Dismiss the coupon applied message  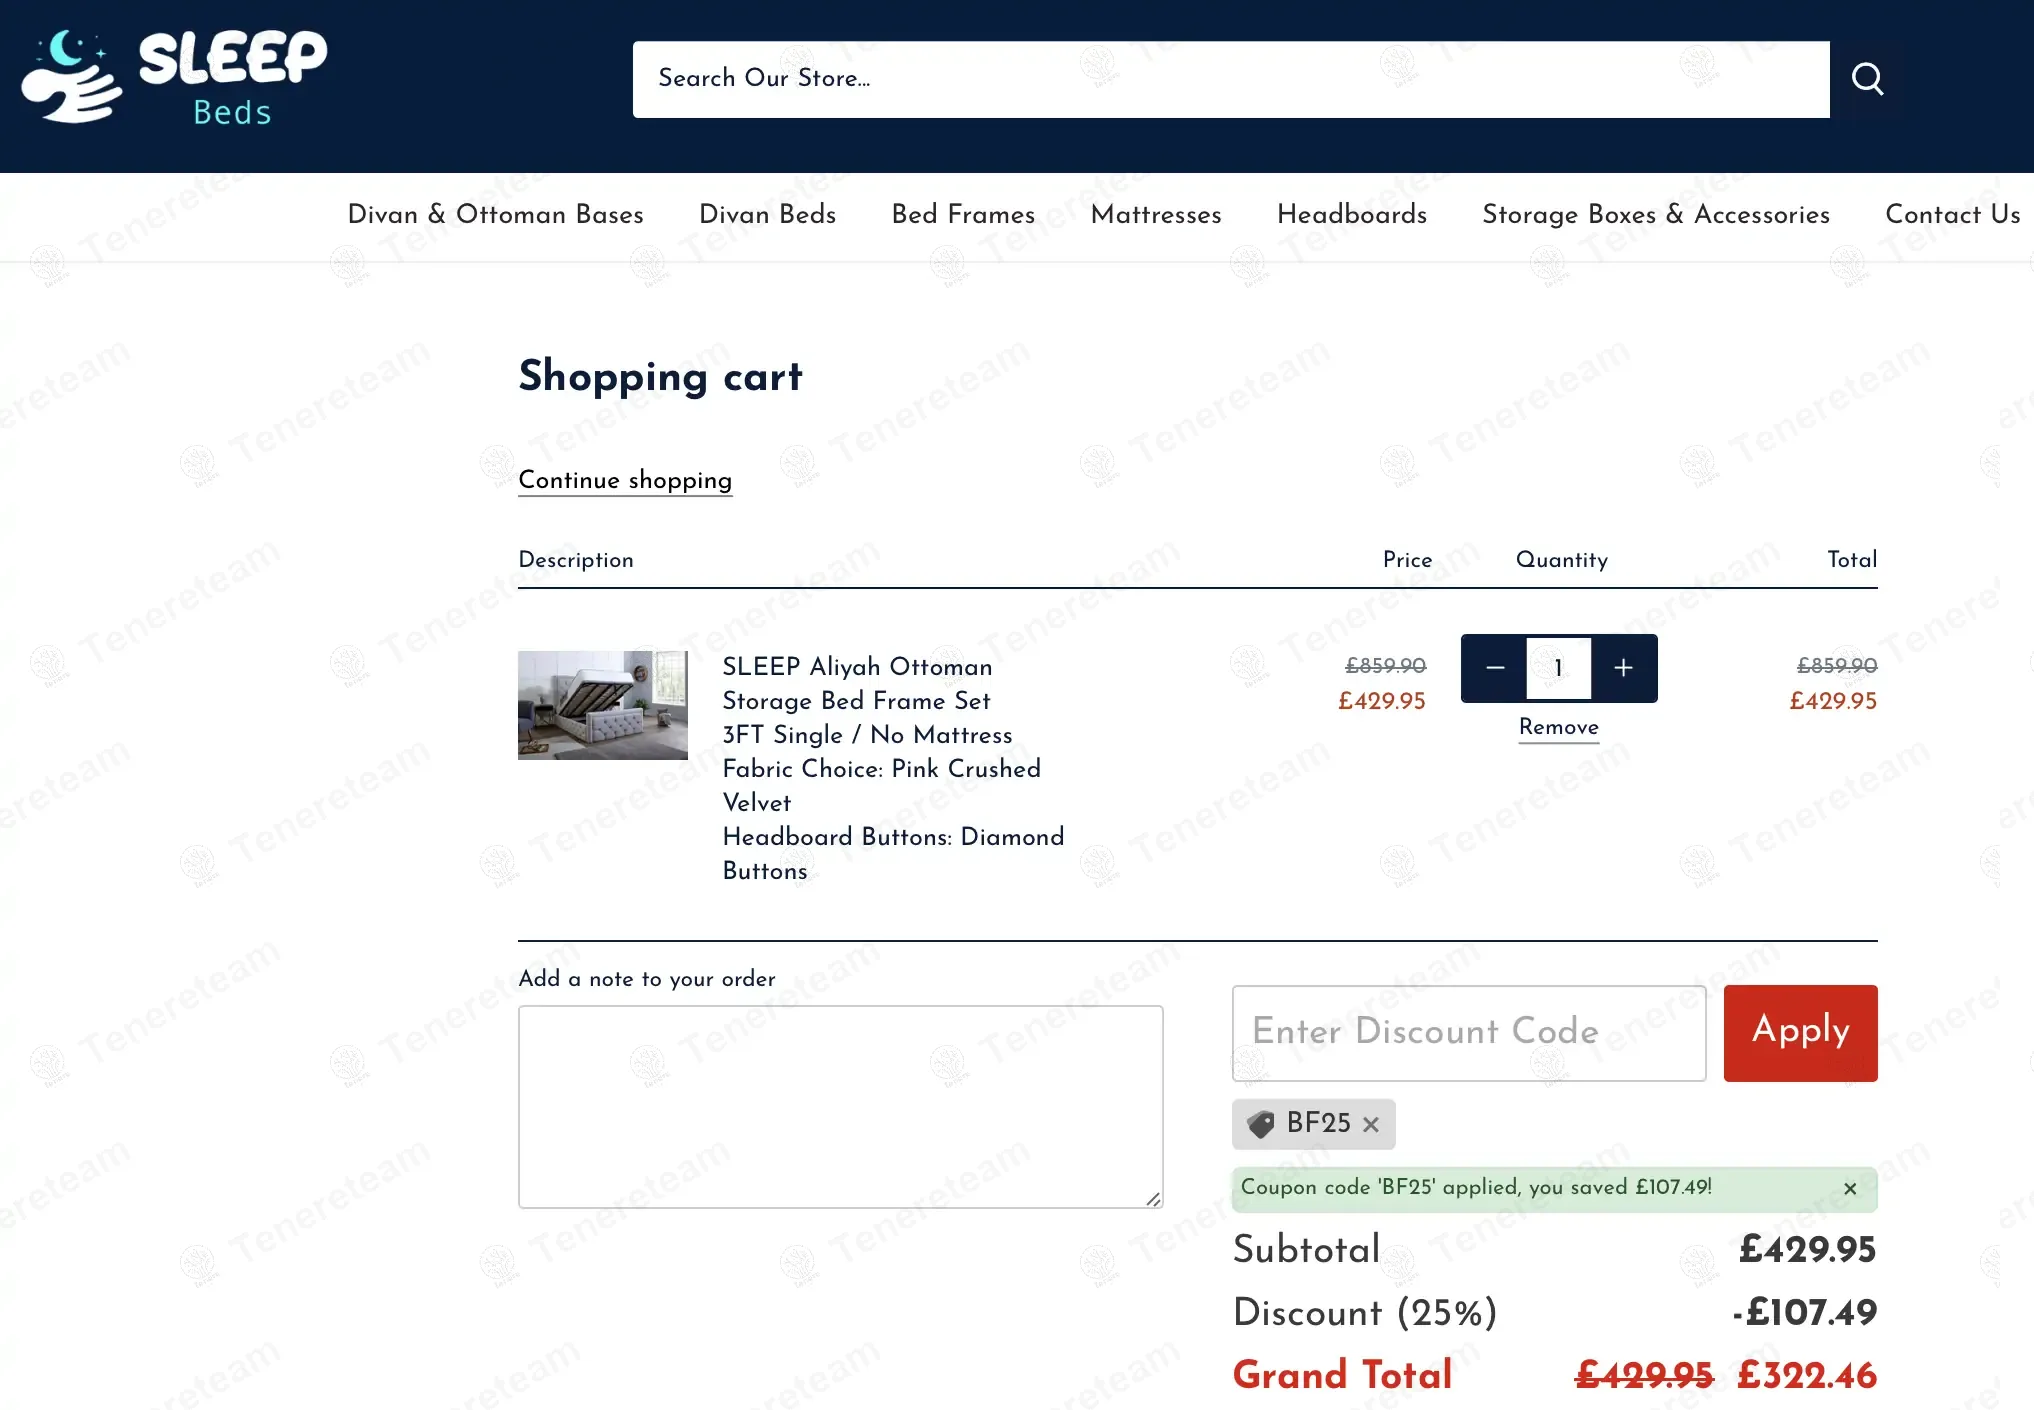(x=1850, y=1189)
